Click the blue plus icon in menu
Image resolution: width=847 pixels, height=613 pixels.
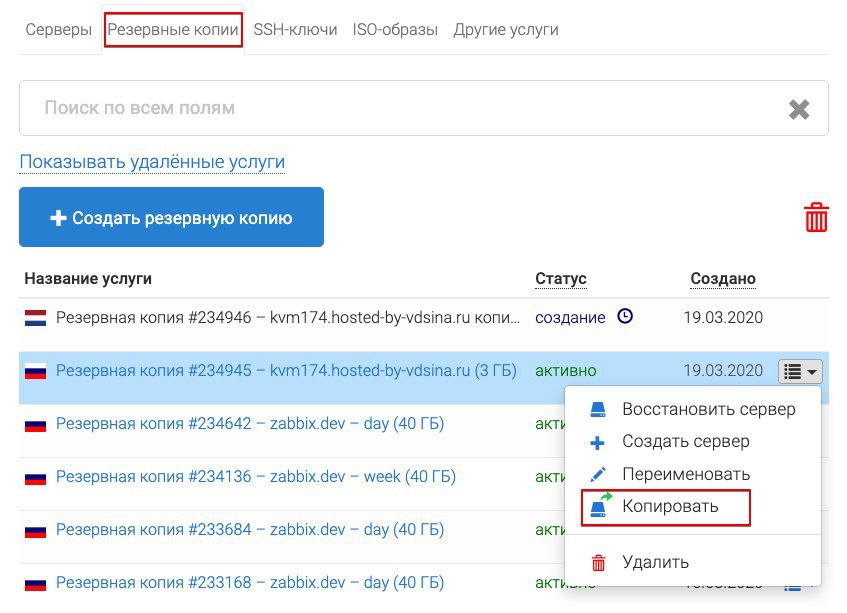tap(597, 443)
